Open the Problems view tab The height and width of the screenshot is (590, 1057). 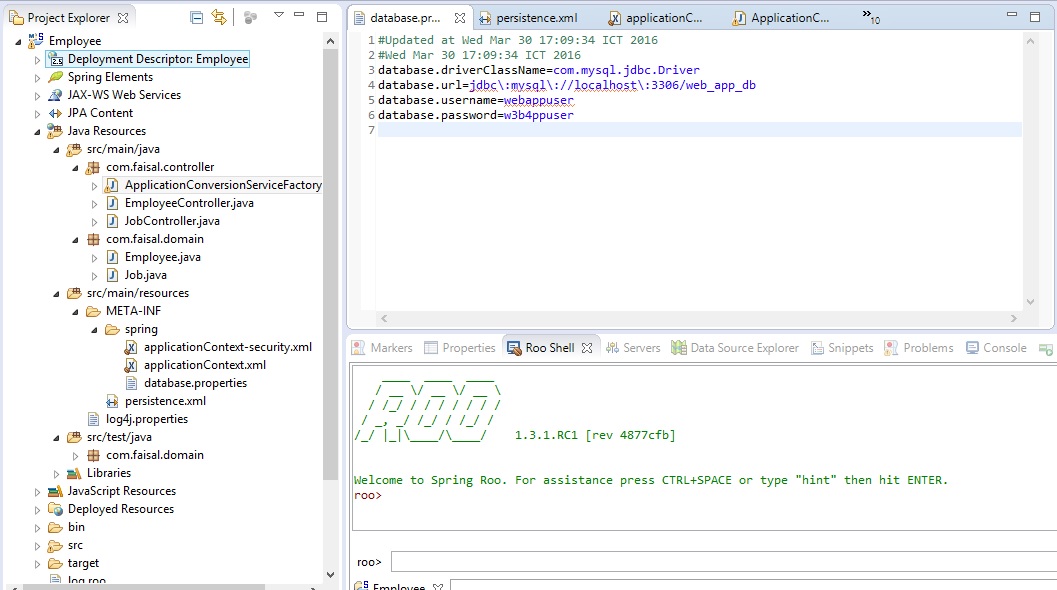[x=919, y=348]
